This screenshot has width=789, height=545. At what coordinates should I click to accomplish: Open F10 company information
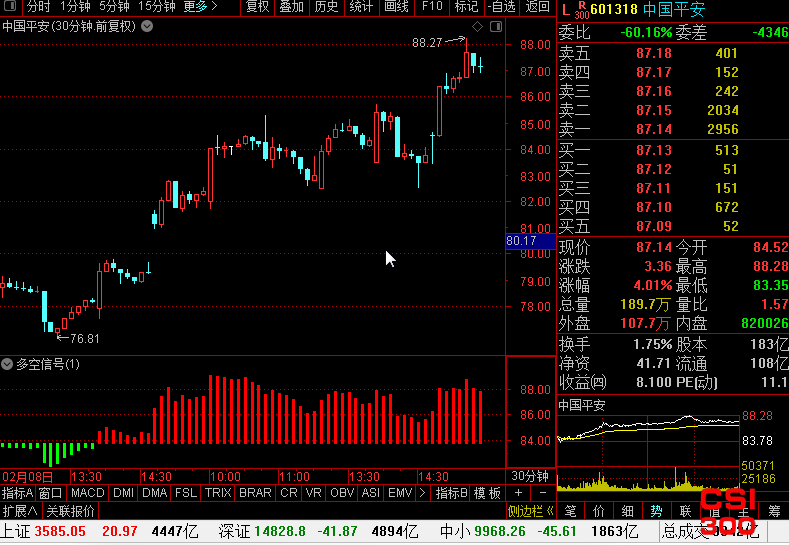[x=432, y=7]
